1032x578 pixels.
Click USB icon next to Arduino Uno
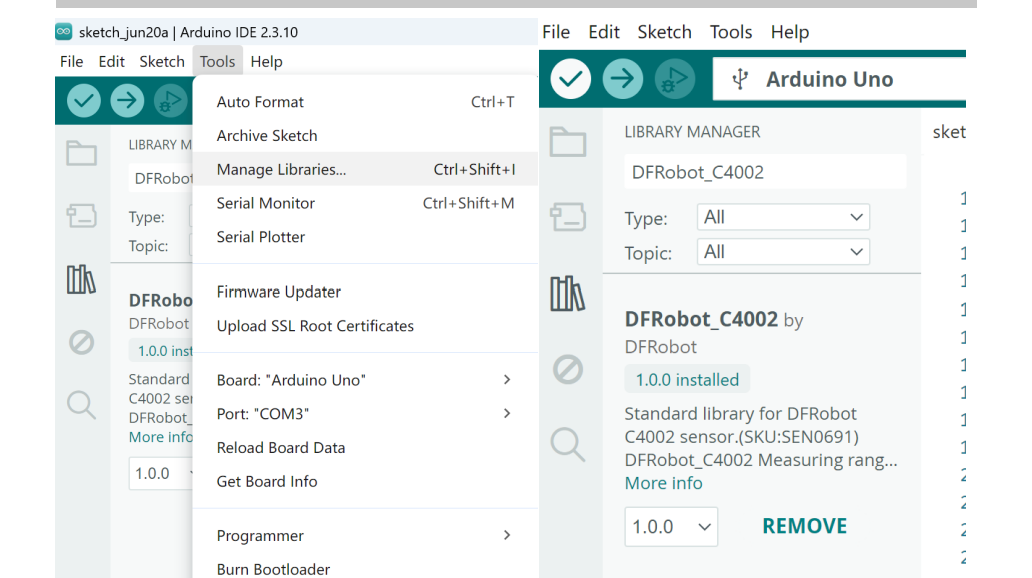pos(740,79)
